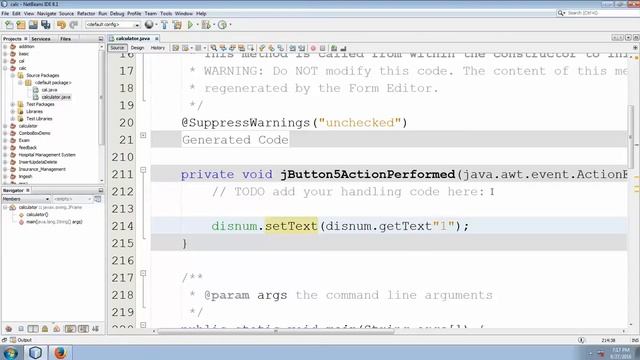The height and width of the screenshot is (360, 640).
Task: Select calculator.java in Projects tree
Action: pyautogui.click(x=56, y=97)
